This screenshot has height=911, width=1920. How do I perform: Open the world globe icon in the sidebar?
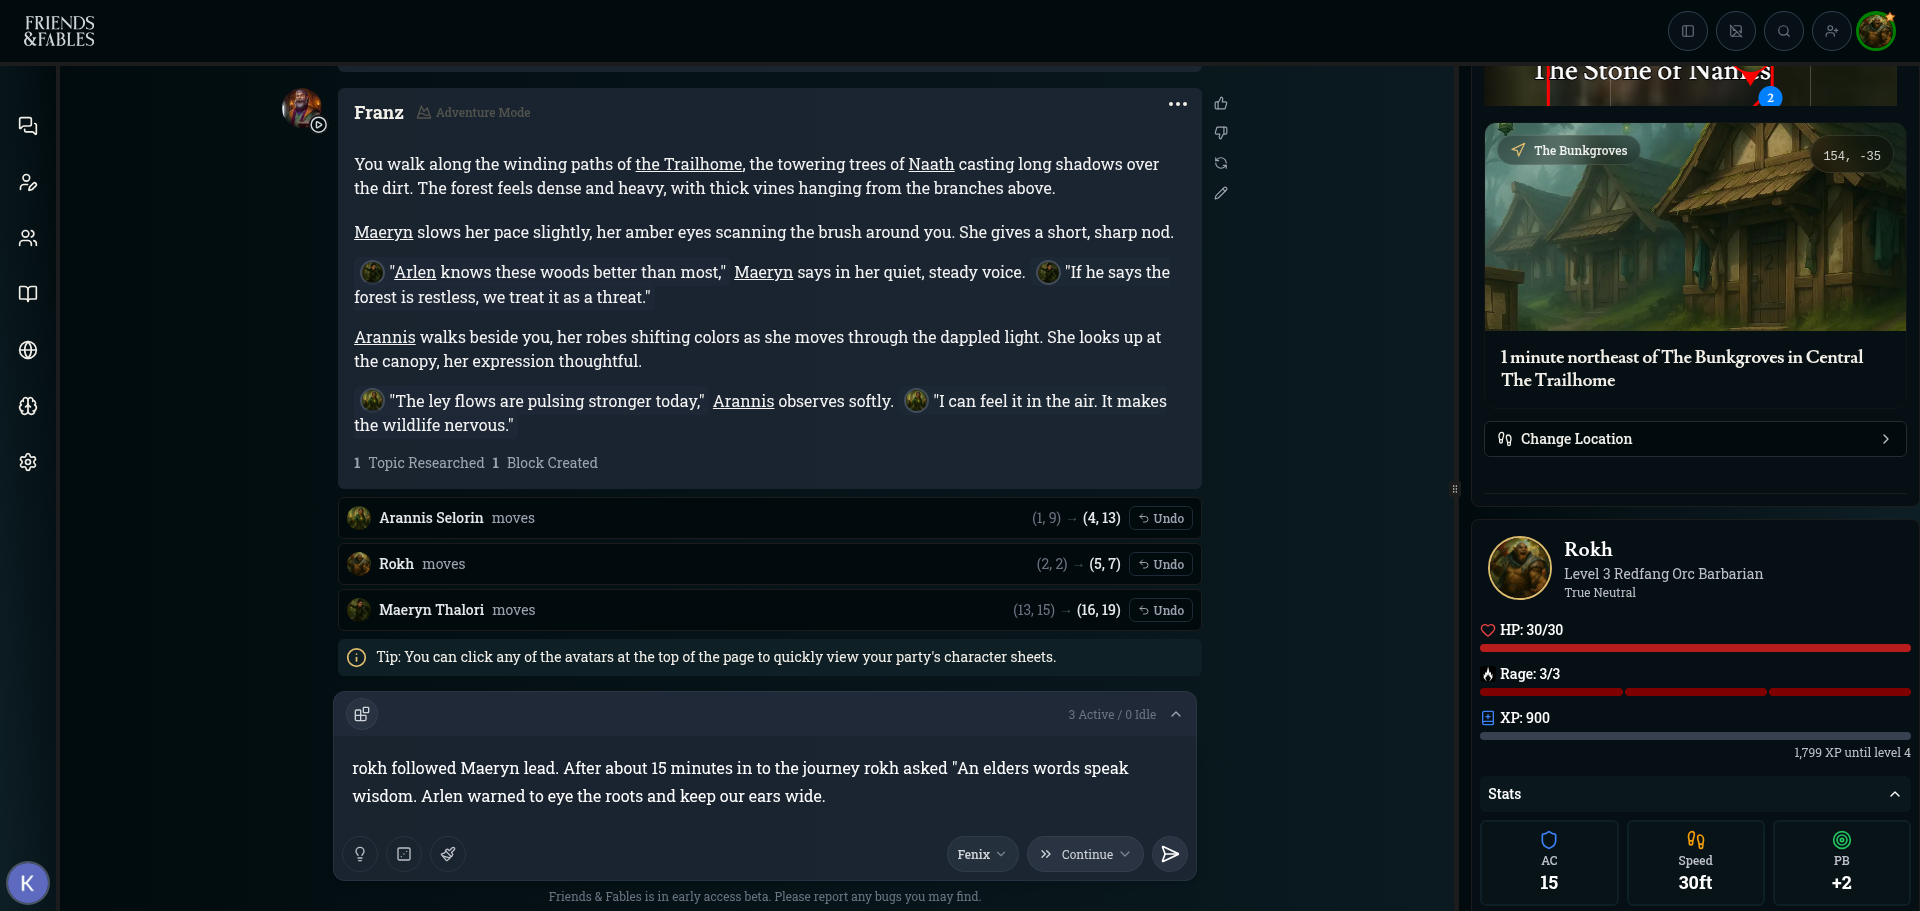(x=28, y=350)
